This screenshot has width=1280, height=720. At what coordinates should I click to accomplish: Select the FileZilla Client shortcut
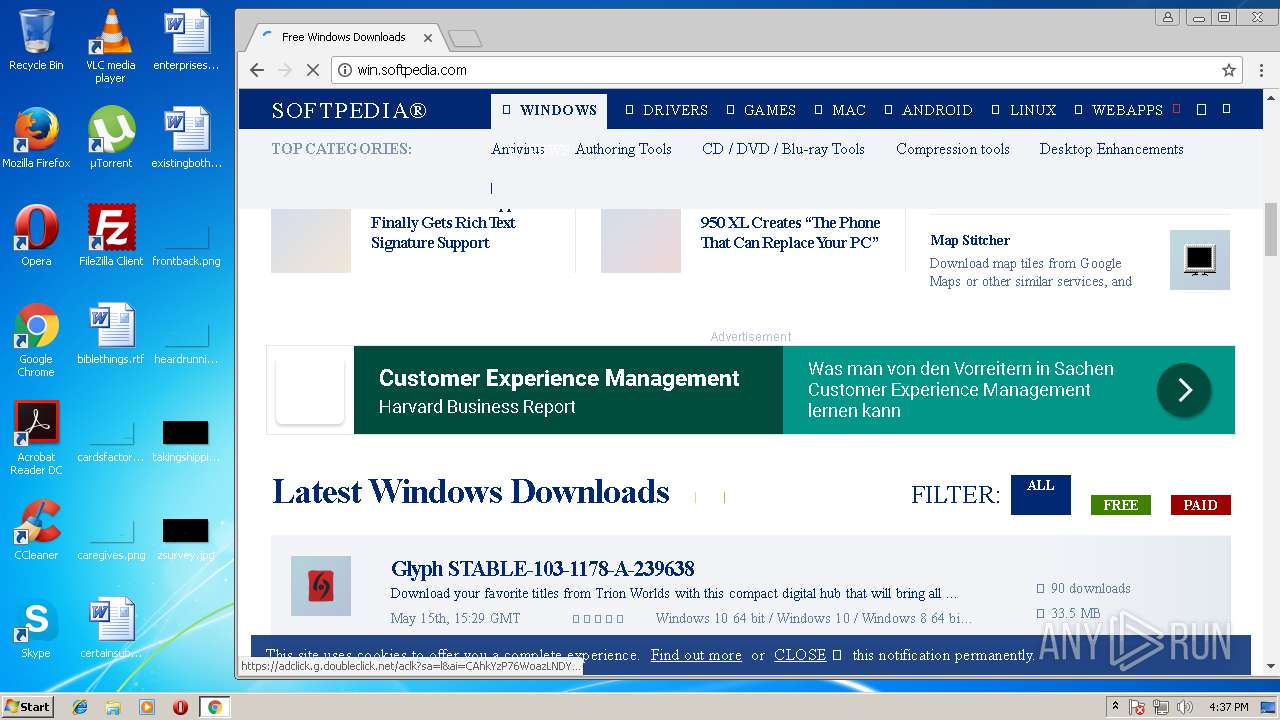click(111, 236)
